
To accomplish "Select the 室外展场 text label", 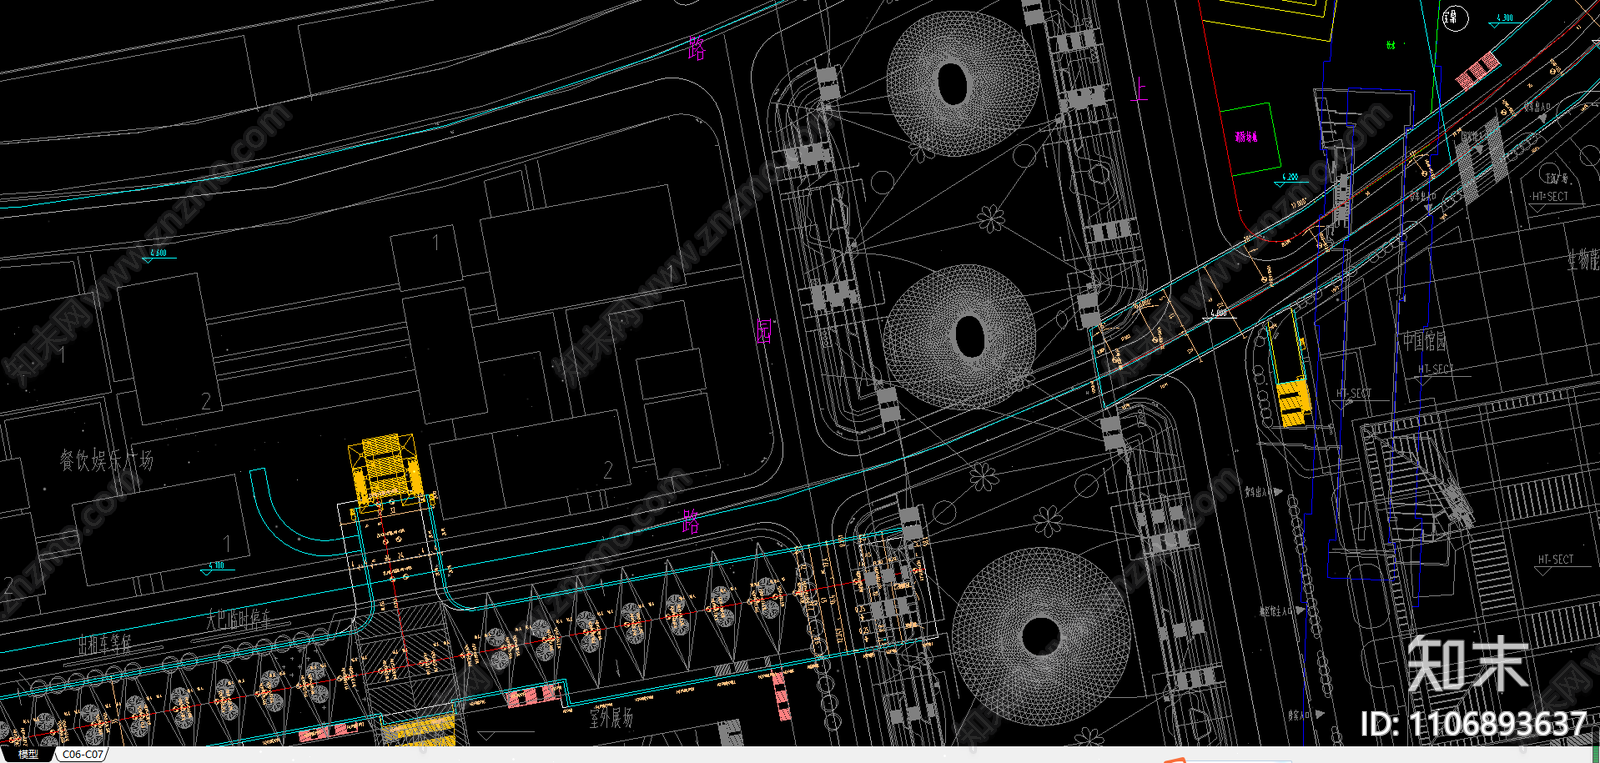I will tap(610, 716).
